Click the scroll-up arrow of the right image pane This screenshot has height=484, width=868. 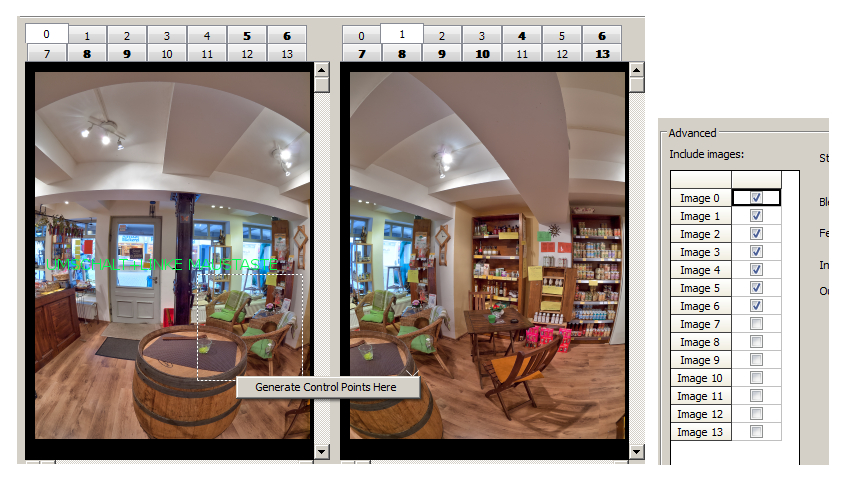click(636, 70)
